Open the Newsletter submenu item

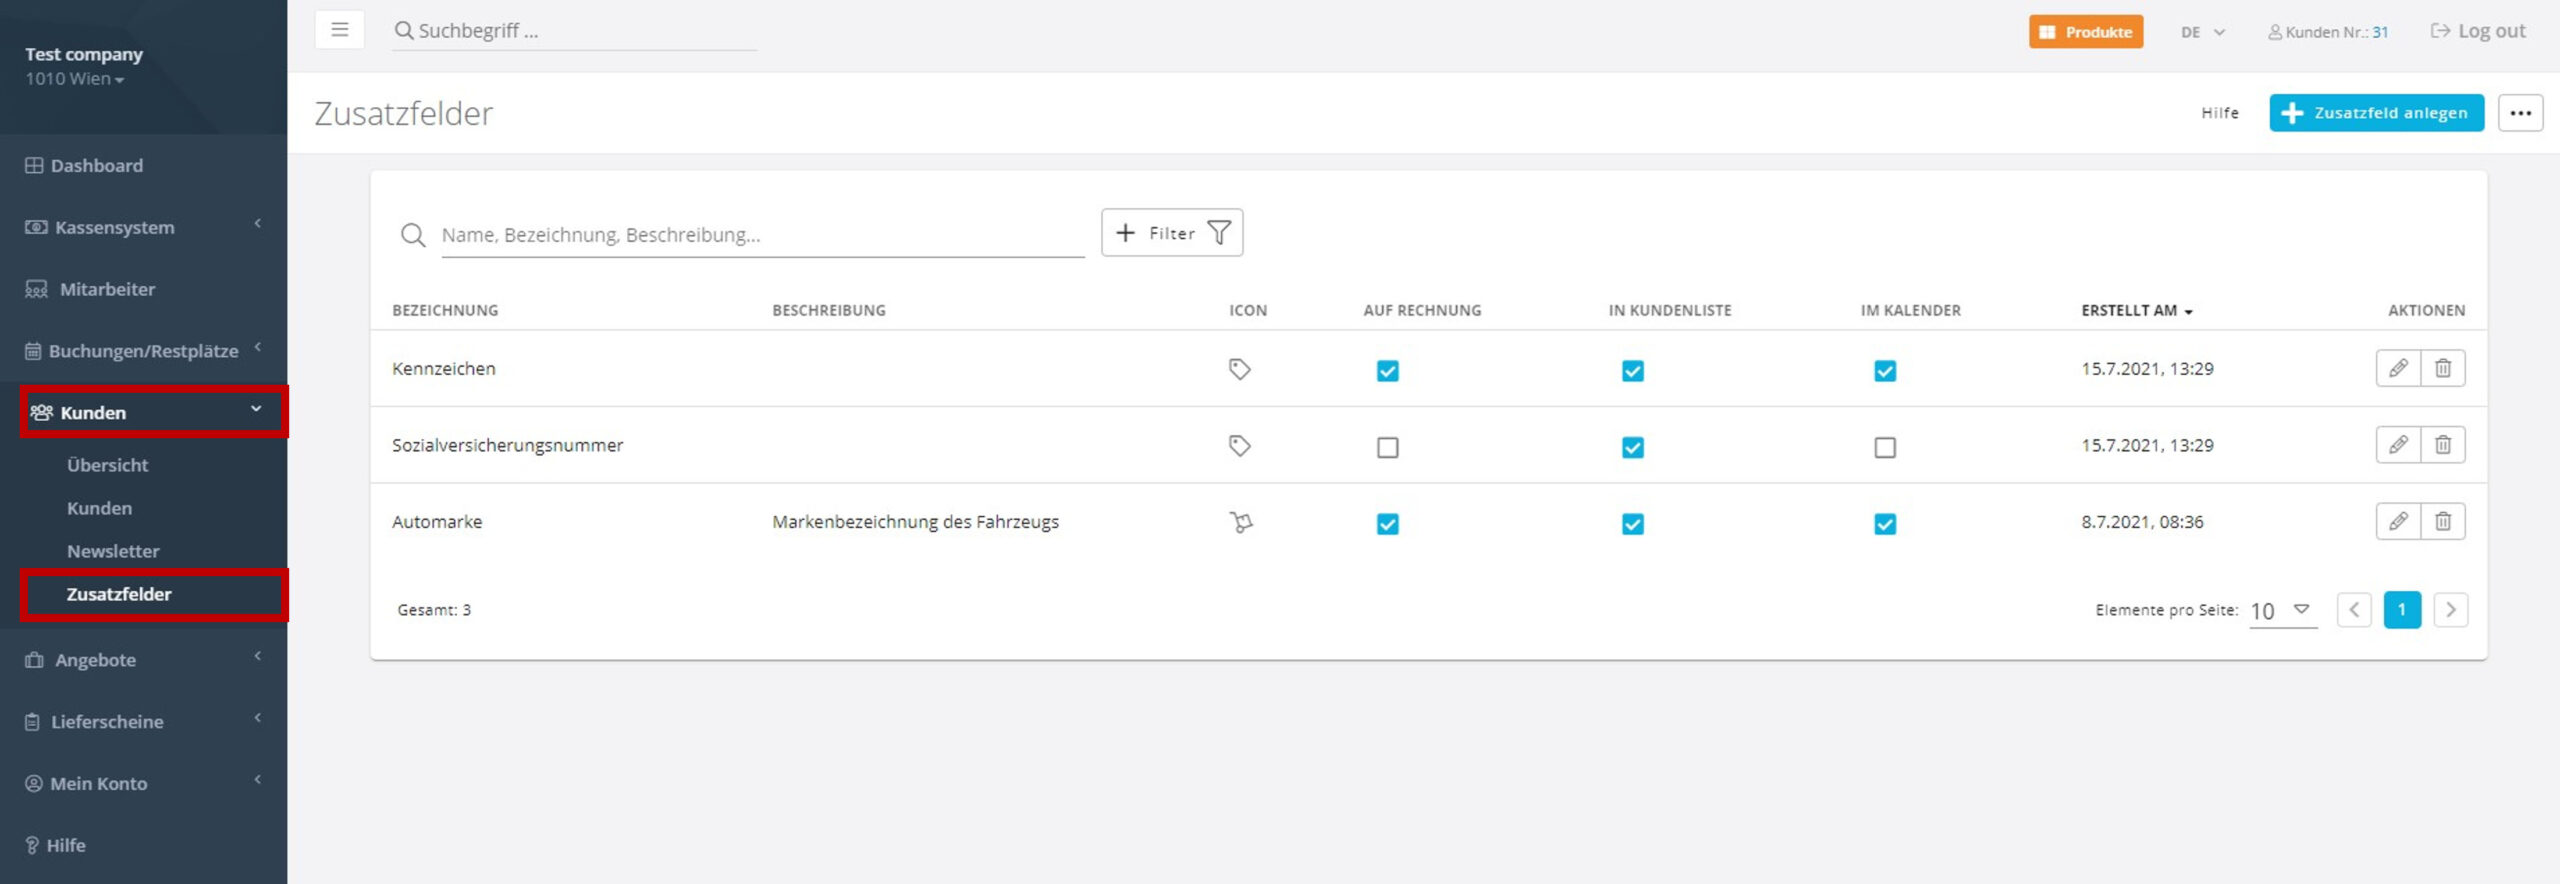(x=113, y=551)
